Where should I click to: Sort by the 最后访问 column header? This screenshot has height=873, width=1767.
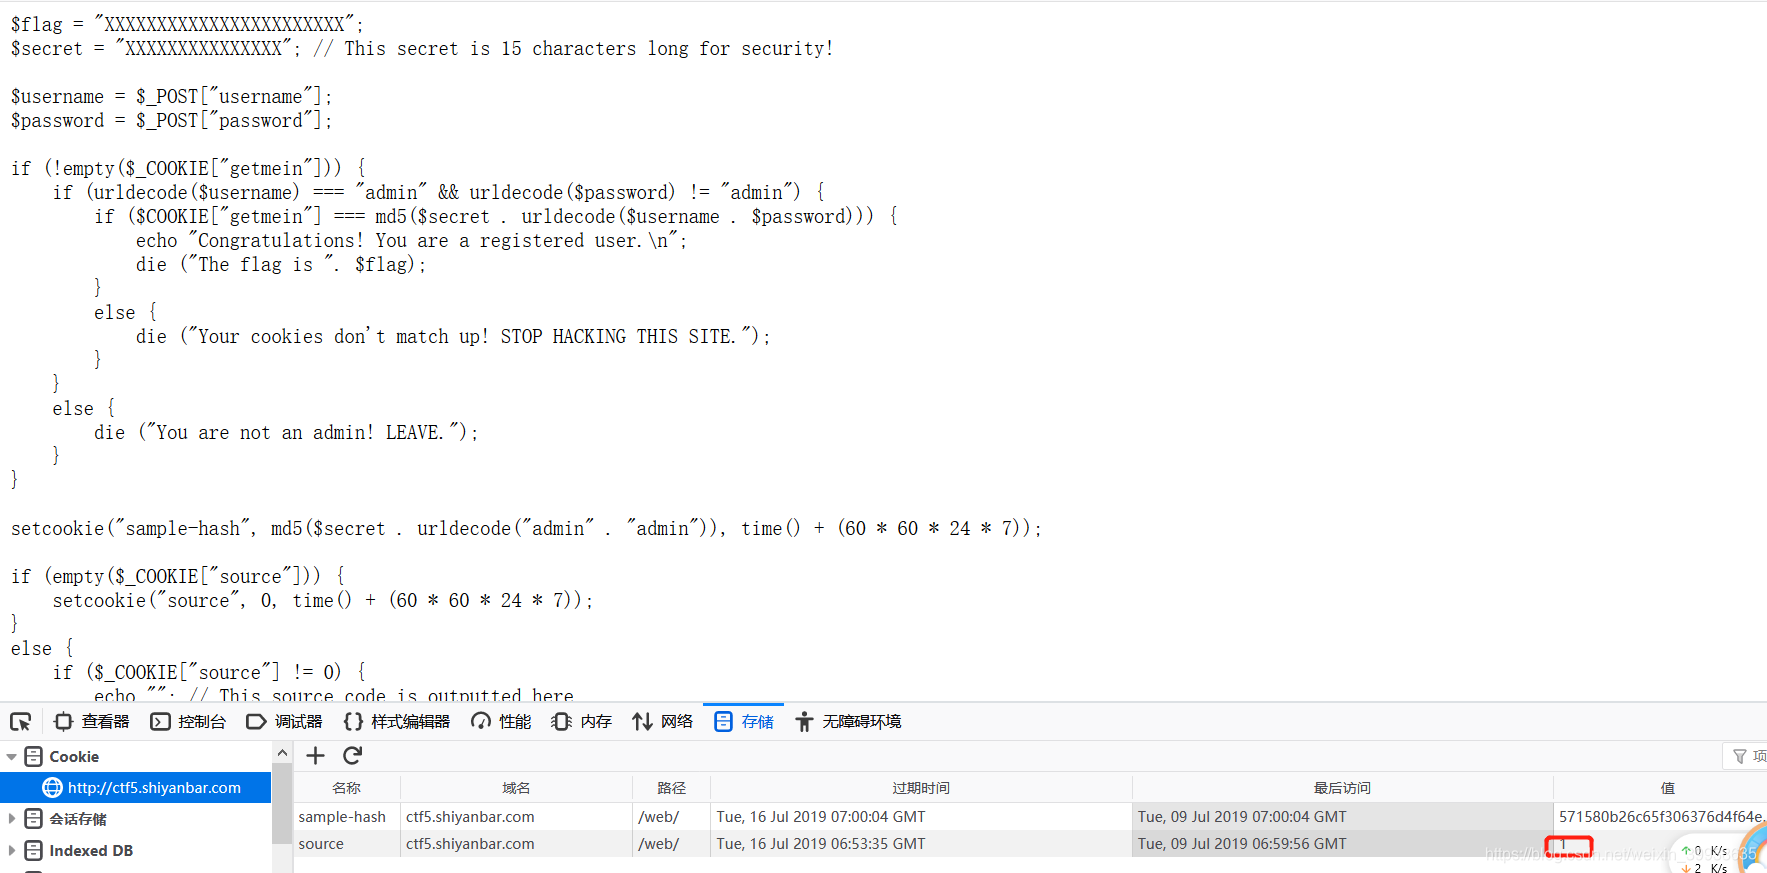click(x=1342, y=788)
